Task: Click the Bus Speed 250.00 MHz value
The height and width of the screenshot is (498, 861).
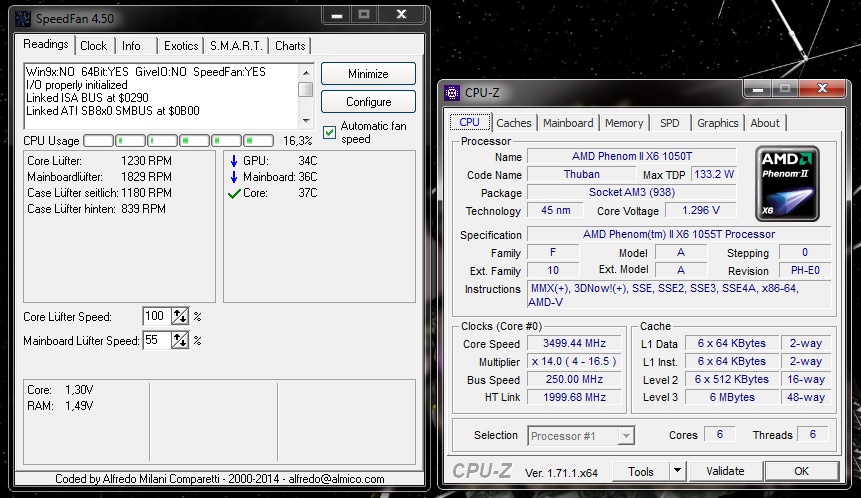Action: (x=574, y=379)
